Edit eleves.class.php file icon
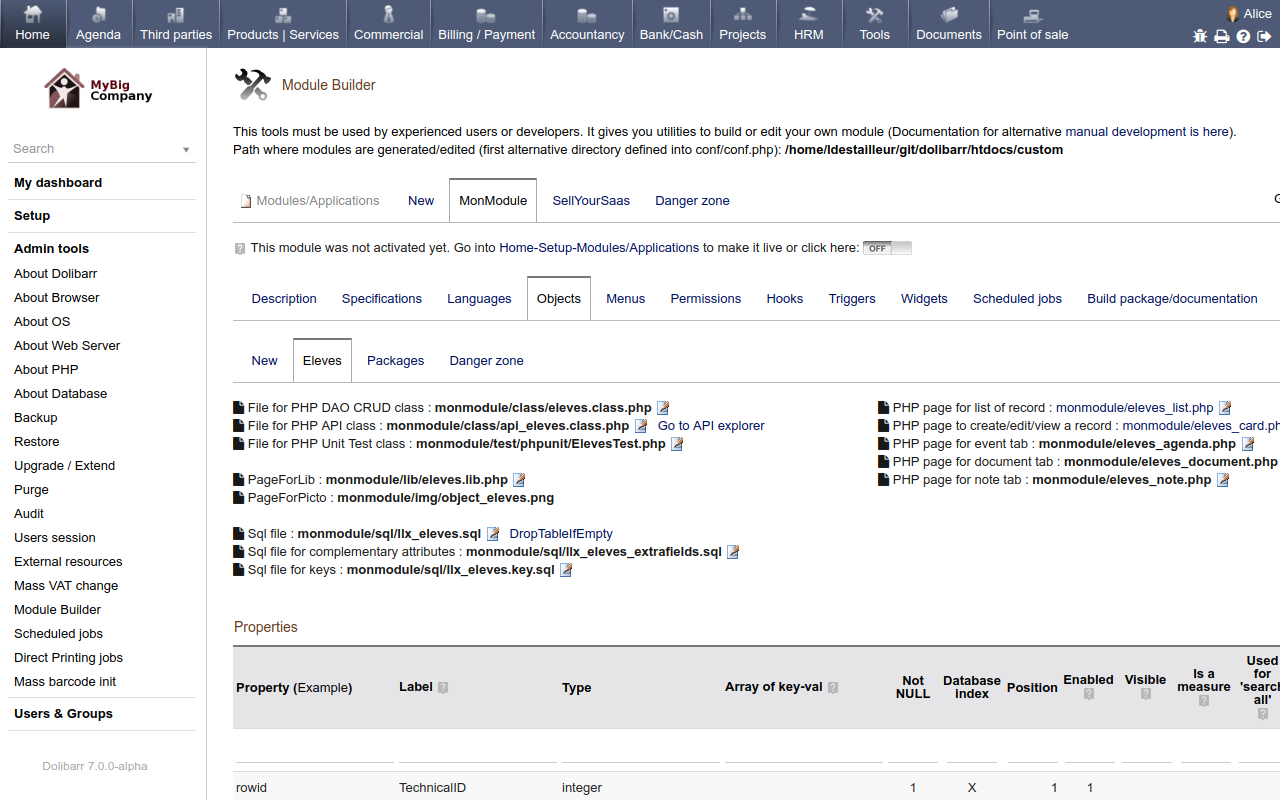Viewport: 1280px width, 800px height. coord(663,408)
